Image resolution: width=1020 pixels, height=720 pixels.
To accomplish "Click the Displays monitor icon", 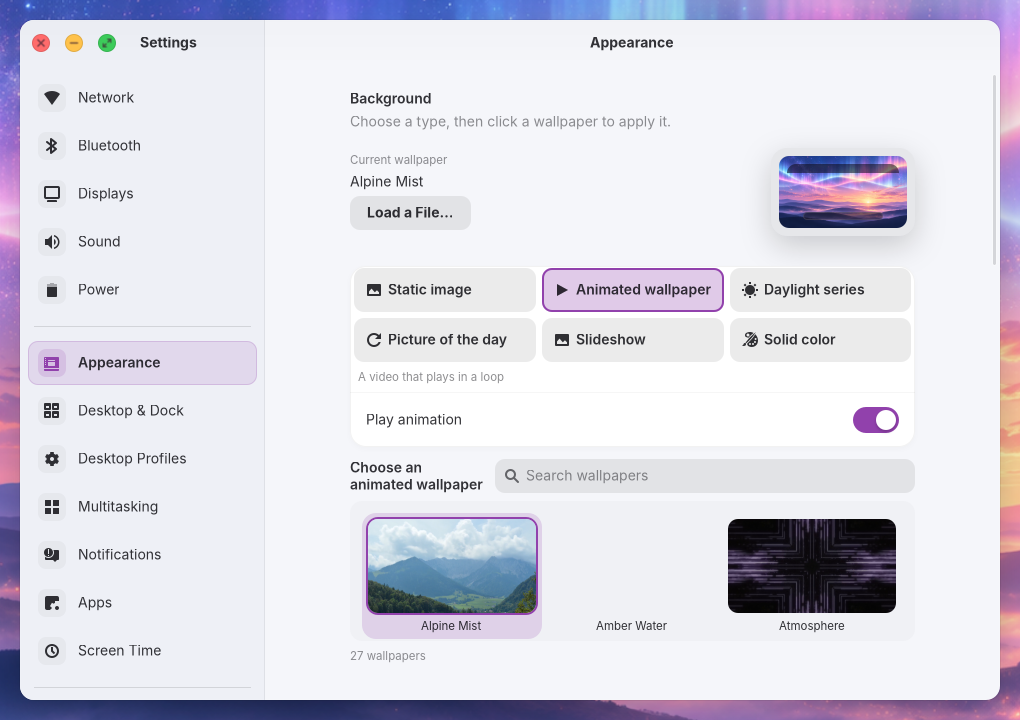I will point(52,194).
